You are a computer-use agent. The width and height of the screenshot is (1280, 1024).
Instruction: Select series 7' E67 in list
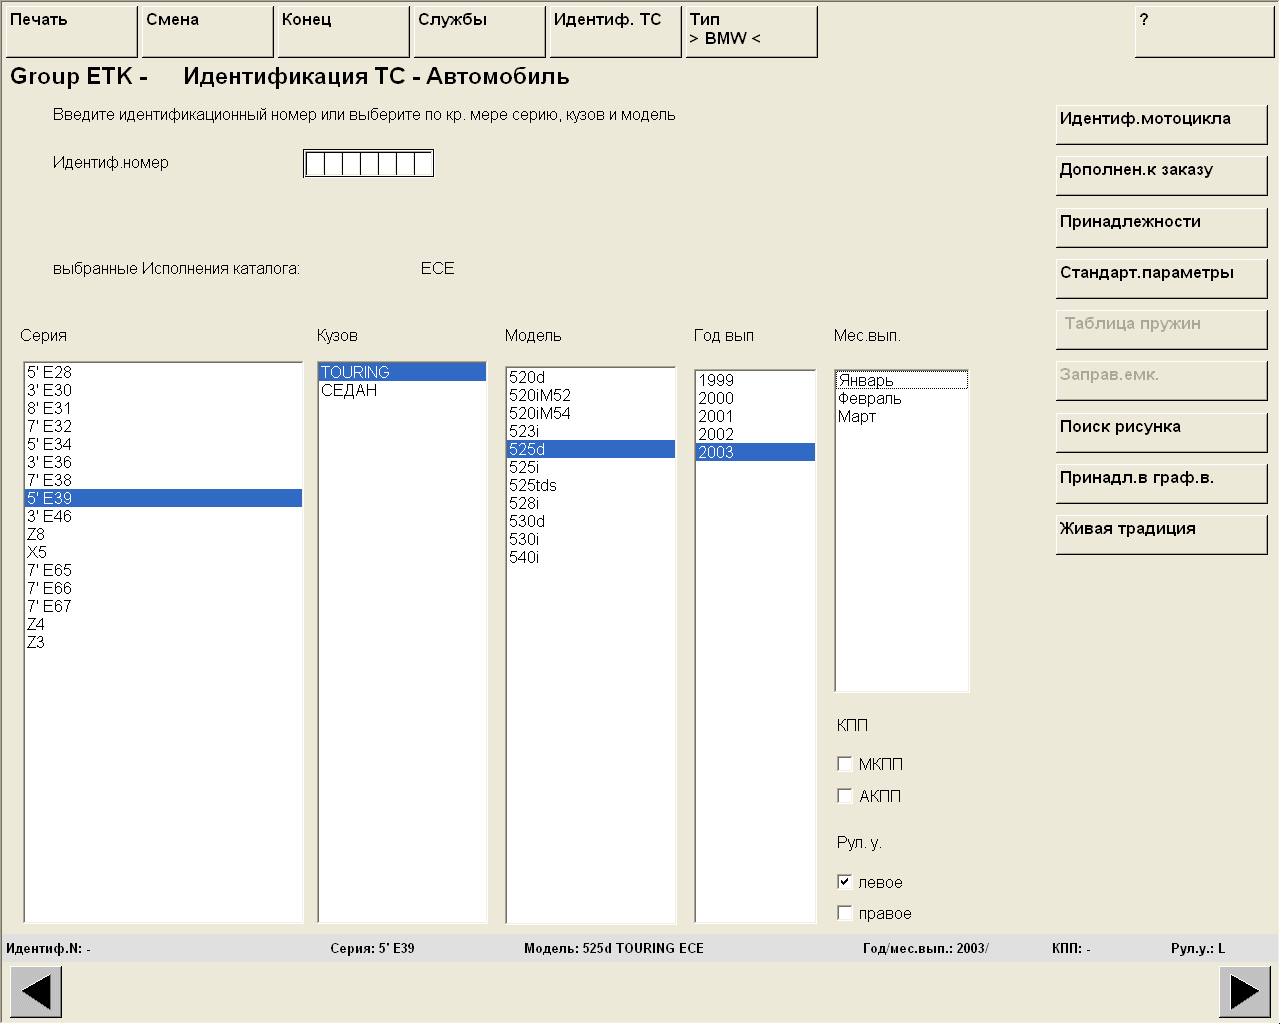pyautogui.click(x=163, y=606)
